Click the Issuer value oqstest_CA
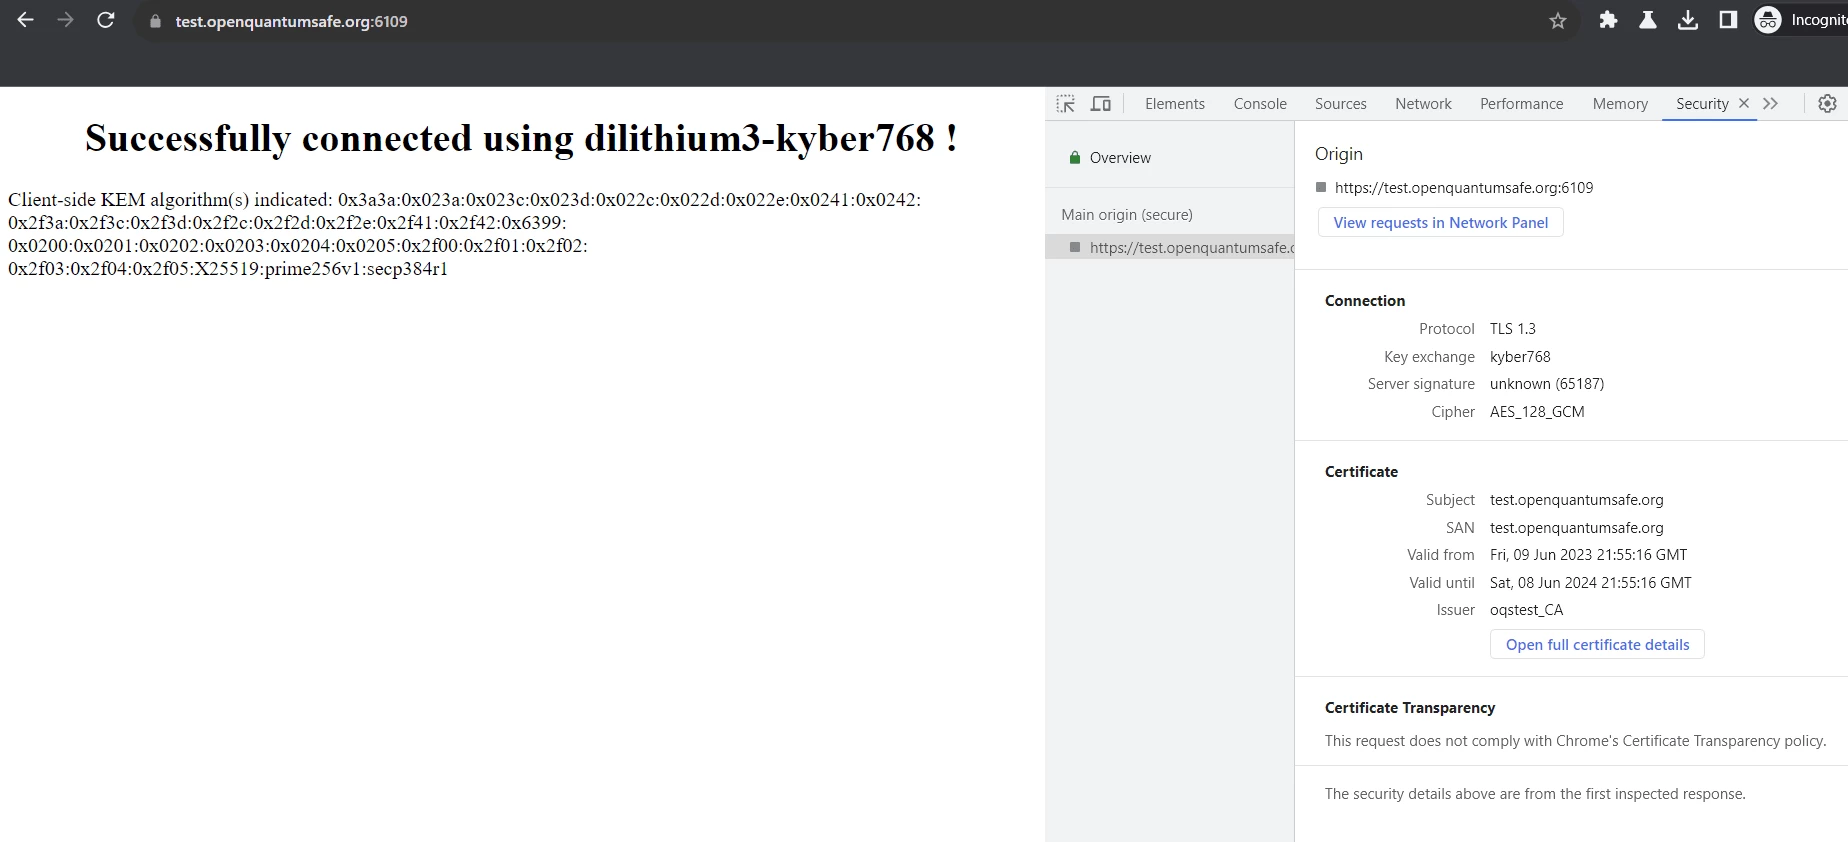 1526,610
